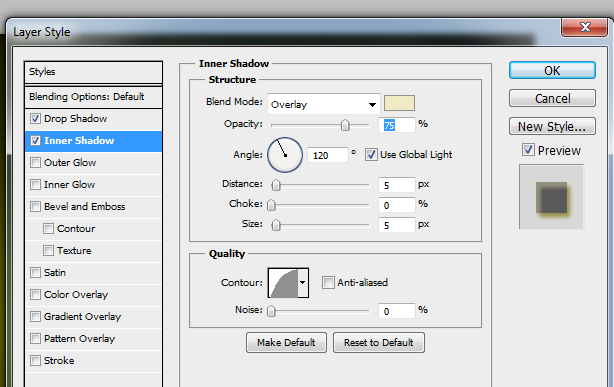Click the Size slider handle

(276, 225)
